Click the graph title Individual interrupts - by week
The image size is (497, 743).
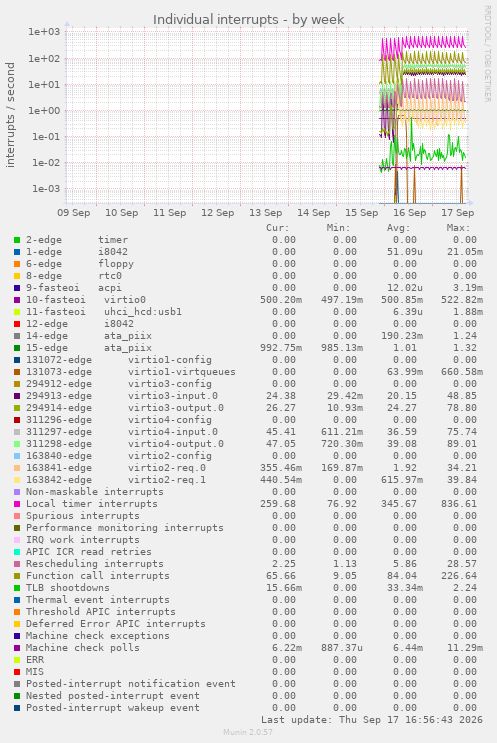point(248,20)
